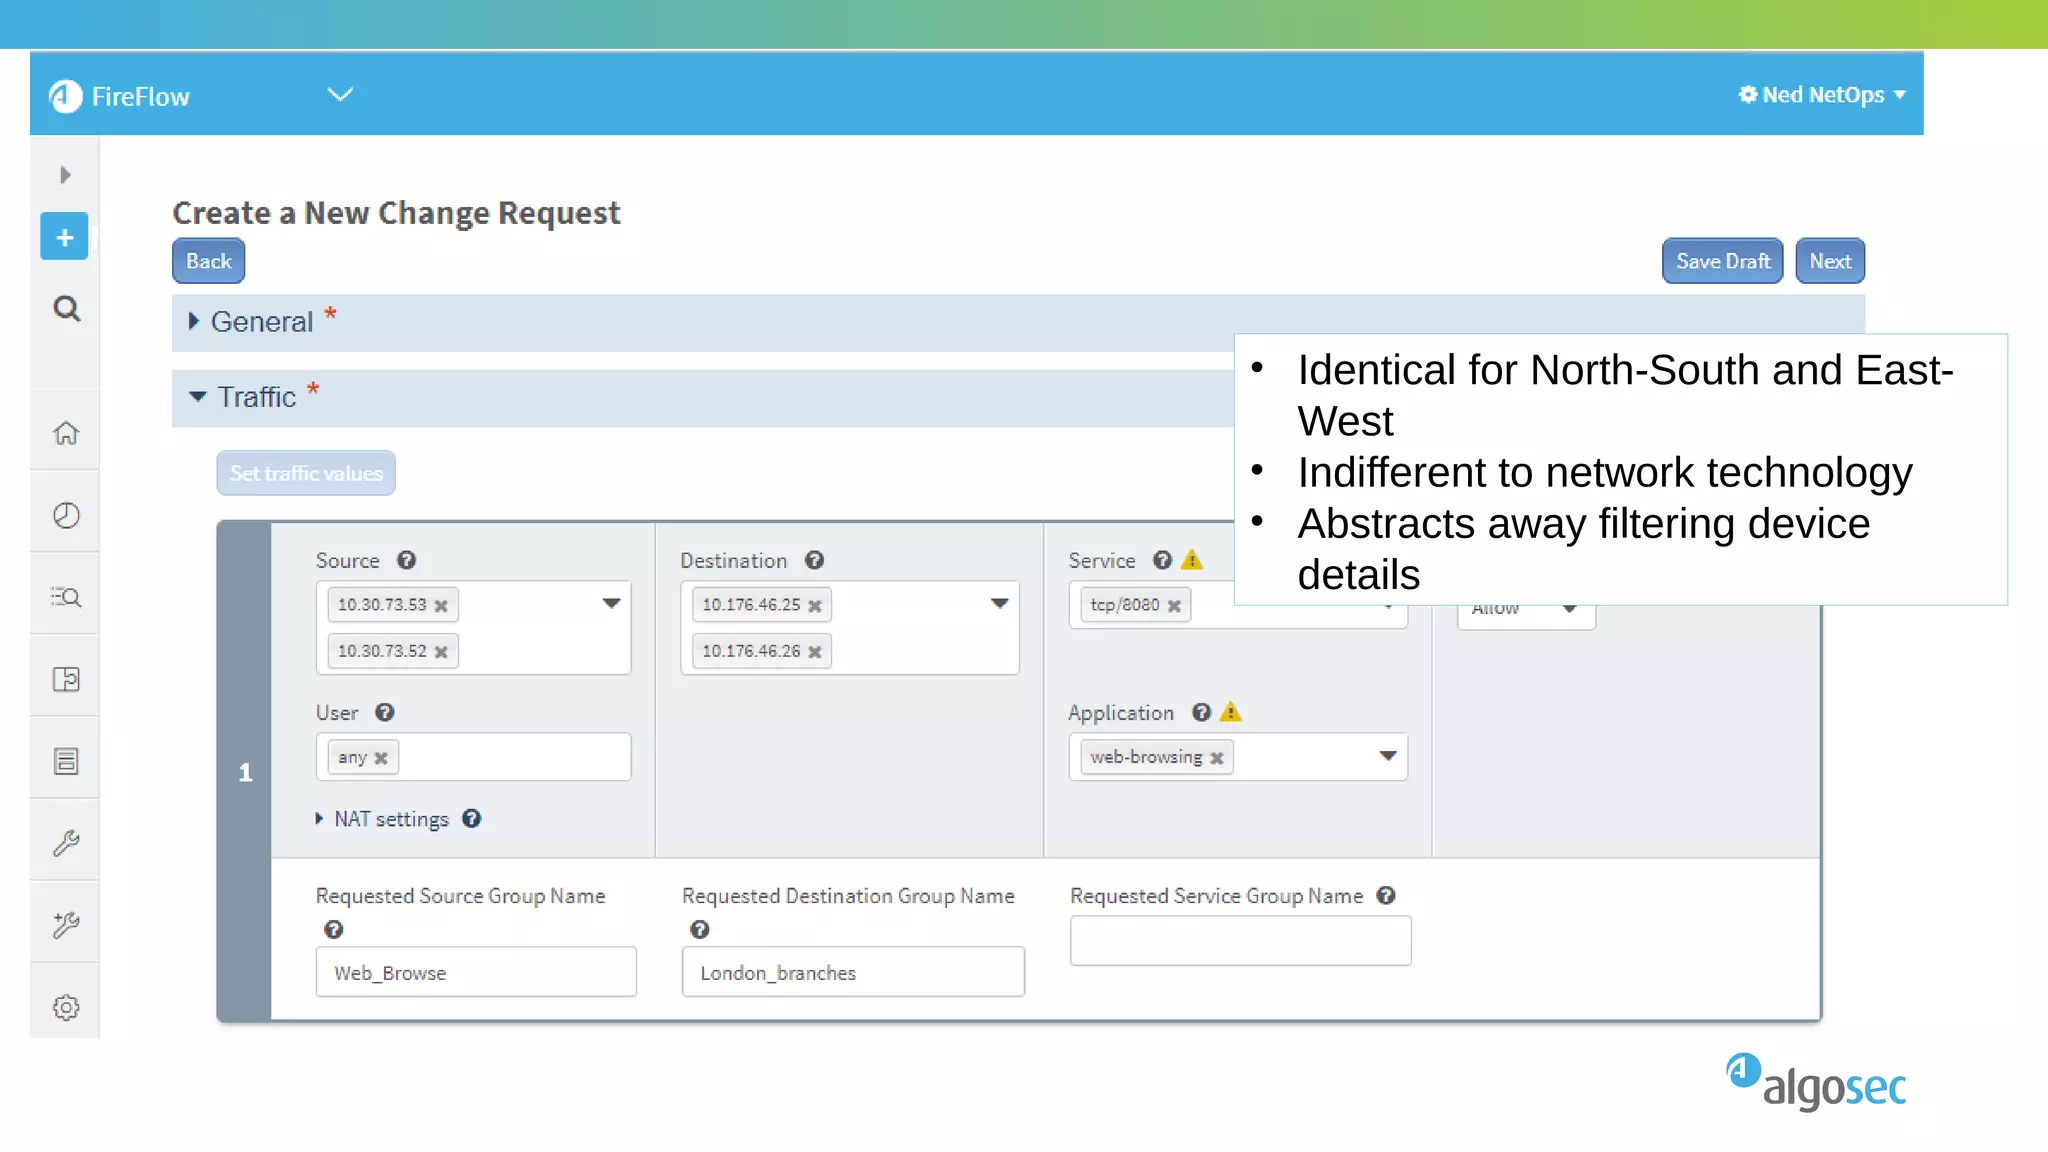2048x1152 pixels.
Task: Remove the web-browsing application tag
Action: pos(1217,758)
